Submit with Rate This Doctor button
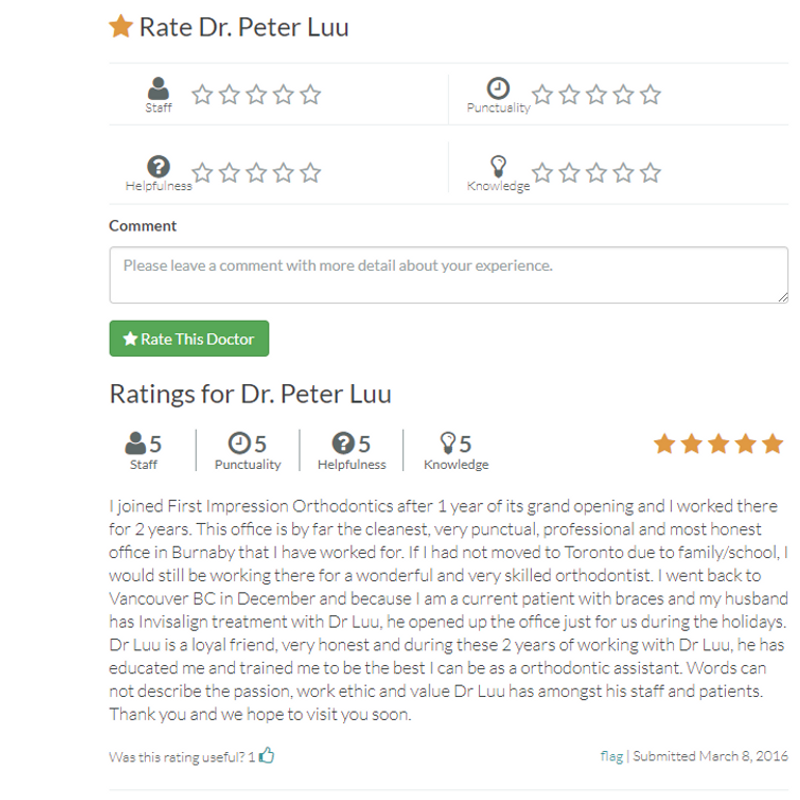 189,339
